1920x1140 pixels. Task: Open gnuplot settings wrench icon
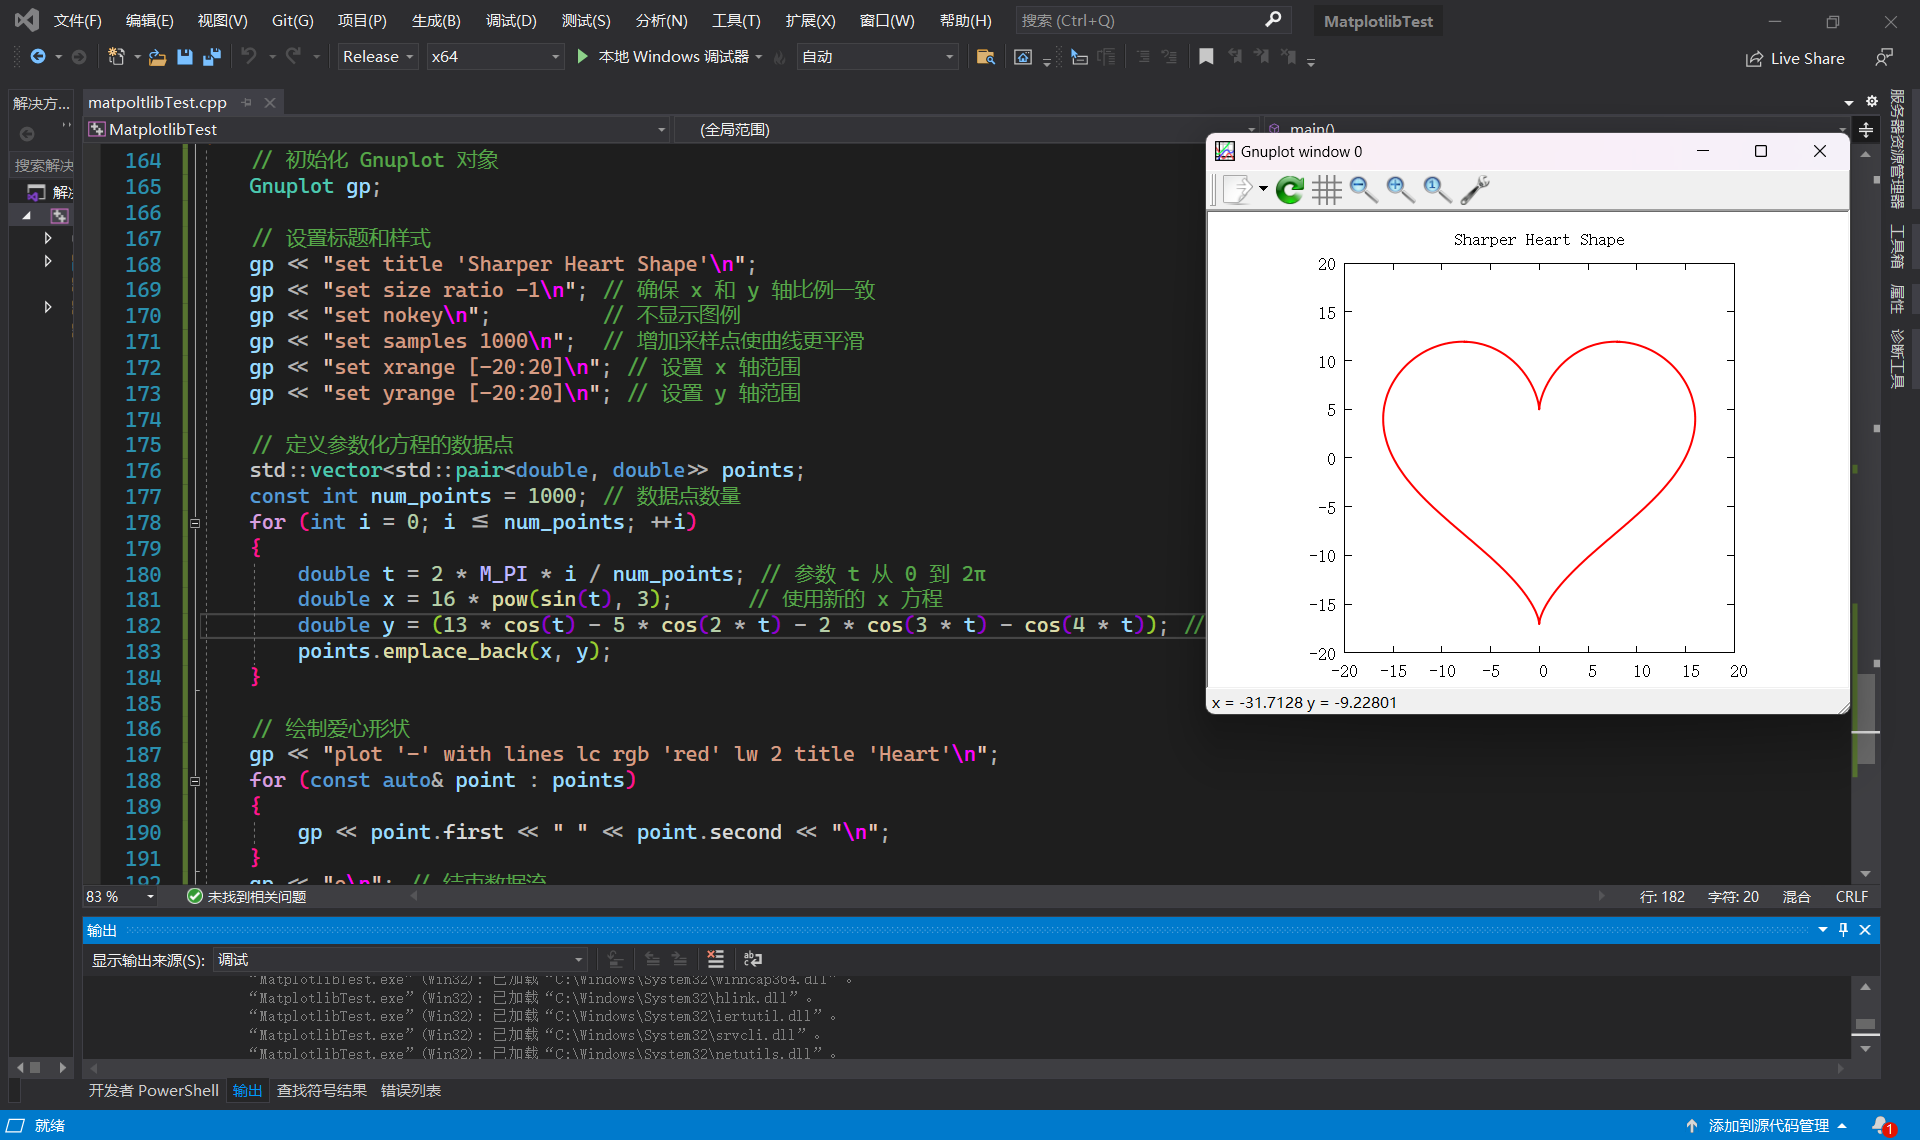pyautogui.click(x=1475, y=189)
